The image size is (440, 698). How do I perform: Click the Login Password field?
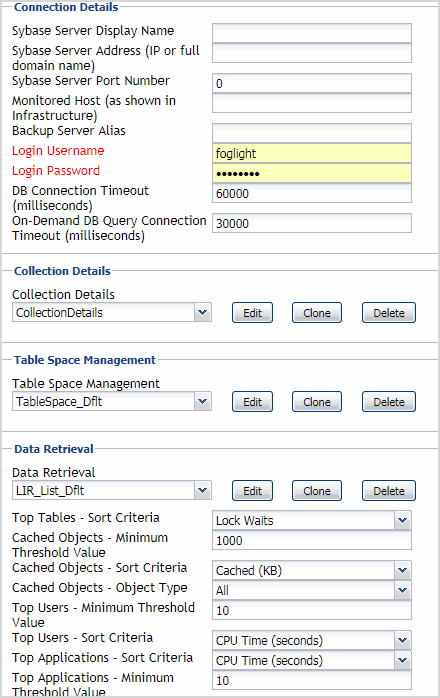tap(312, 173)
